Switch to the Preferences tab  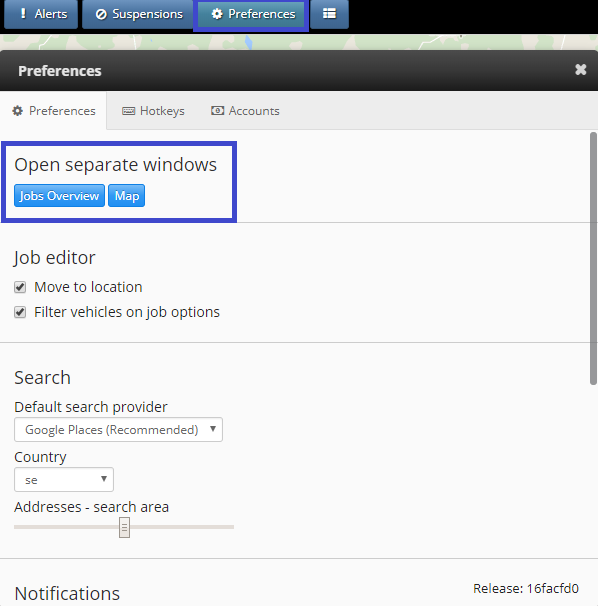point(53,111)
